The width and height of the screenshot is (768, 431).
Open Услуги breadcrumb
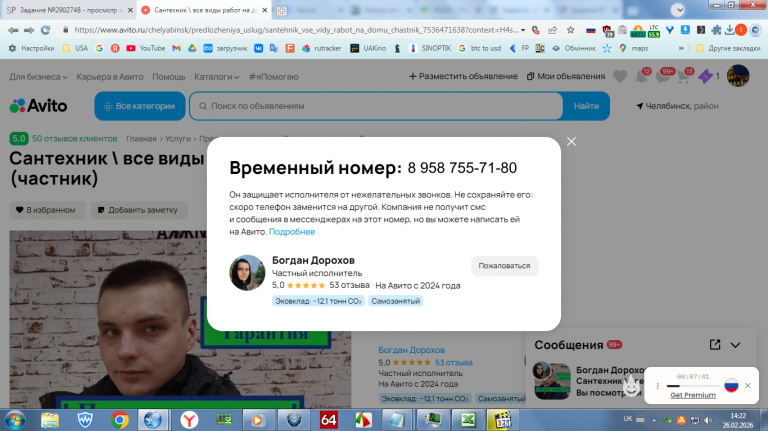(178, 139)
